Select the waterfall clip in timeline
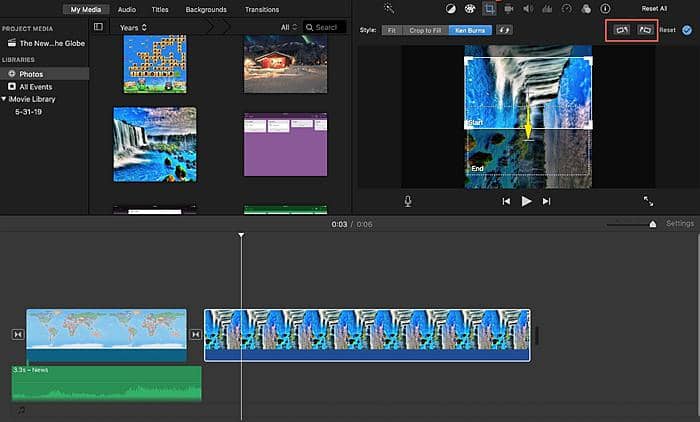 tap(367, 335)
